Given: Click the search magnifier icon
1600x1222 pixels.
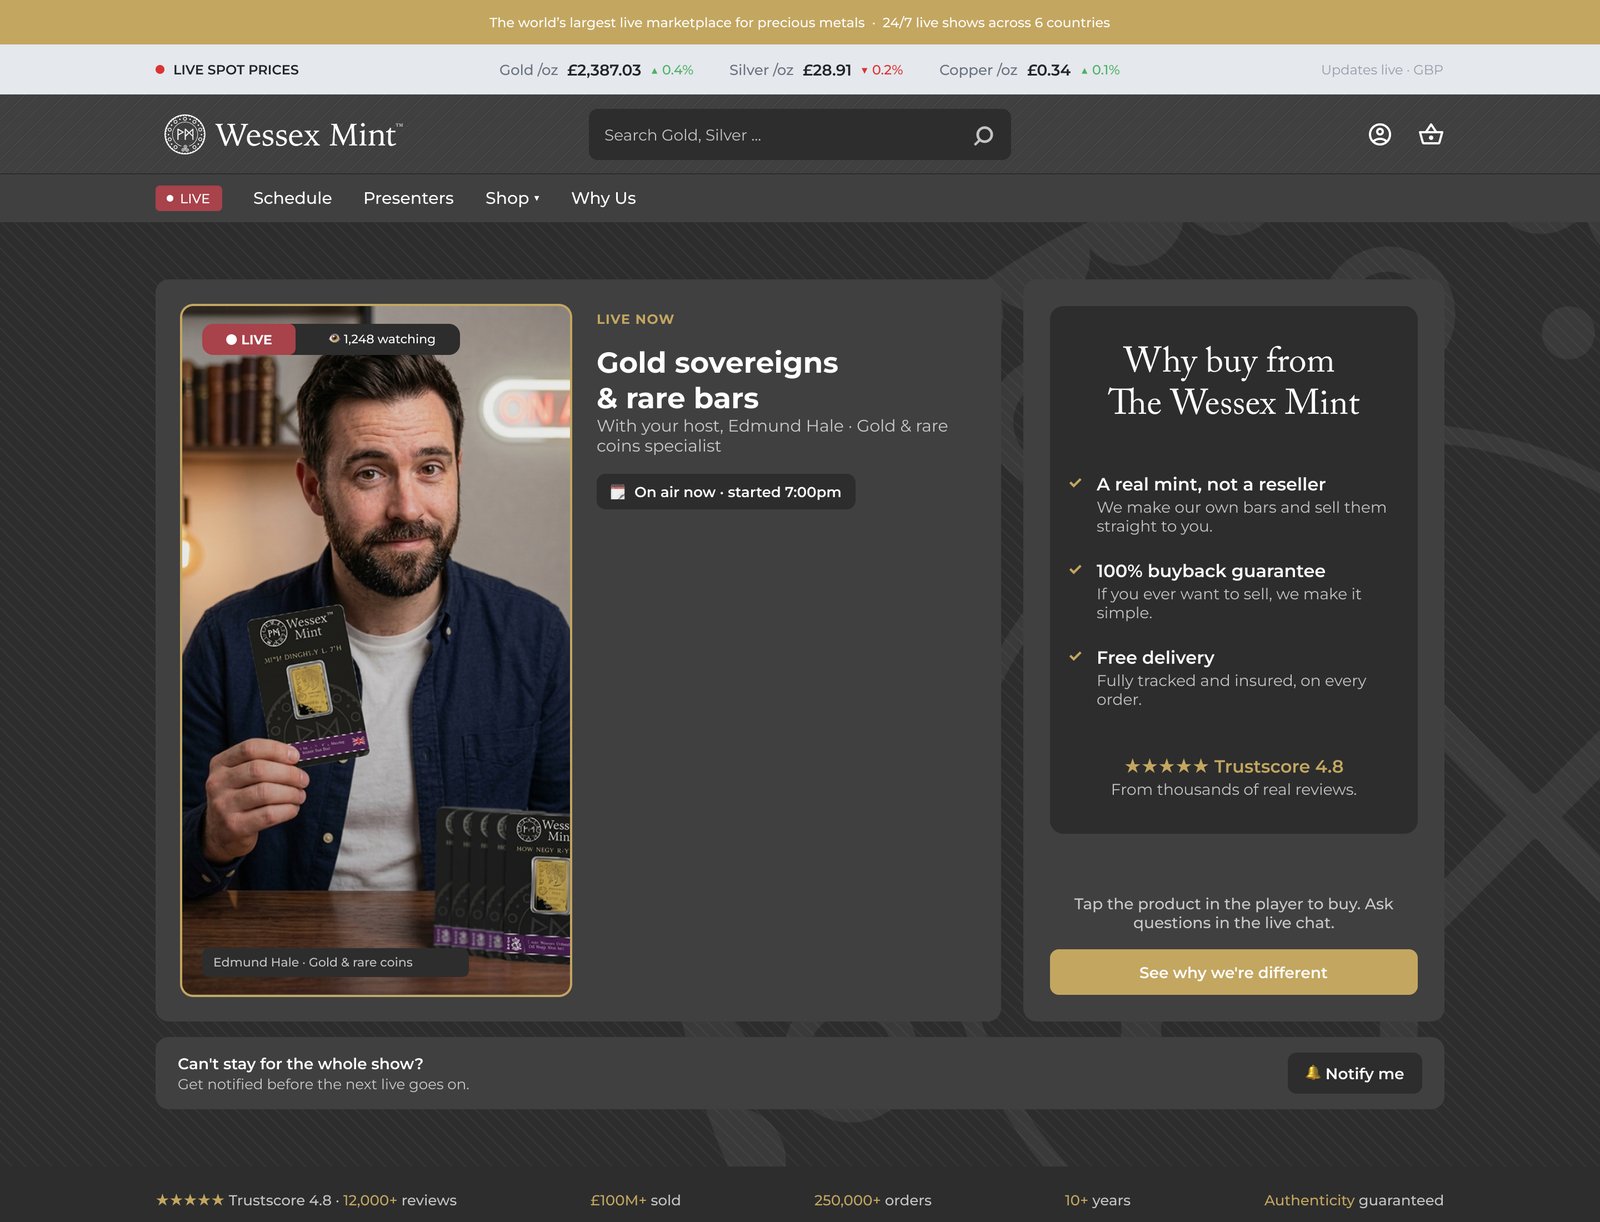Looking at the screenshot, I should 983,135.
